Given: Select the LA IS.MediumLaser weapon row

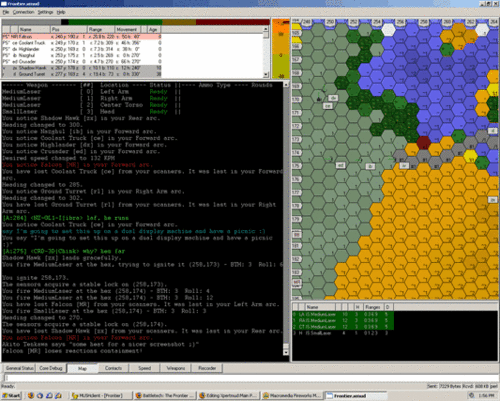Looking at the screenshot, I should tap(343, 314).
